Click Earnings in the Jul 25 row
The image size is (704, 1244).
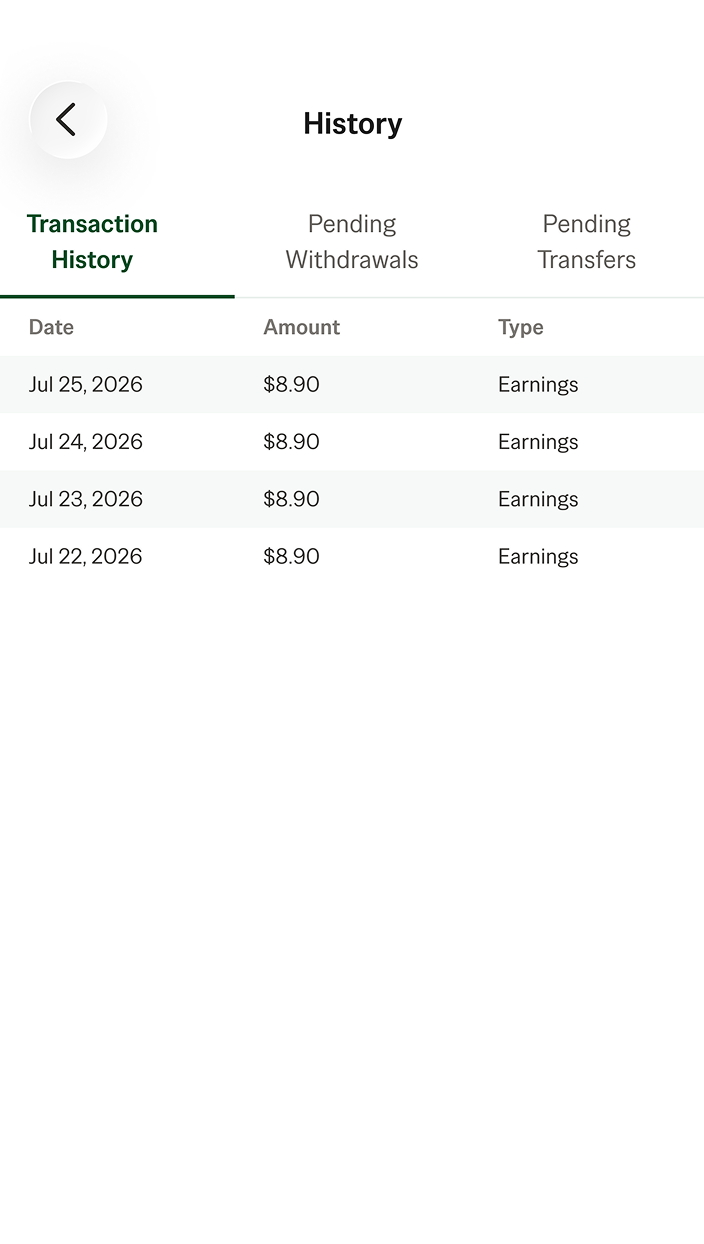[x=538, y=385]
